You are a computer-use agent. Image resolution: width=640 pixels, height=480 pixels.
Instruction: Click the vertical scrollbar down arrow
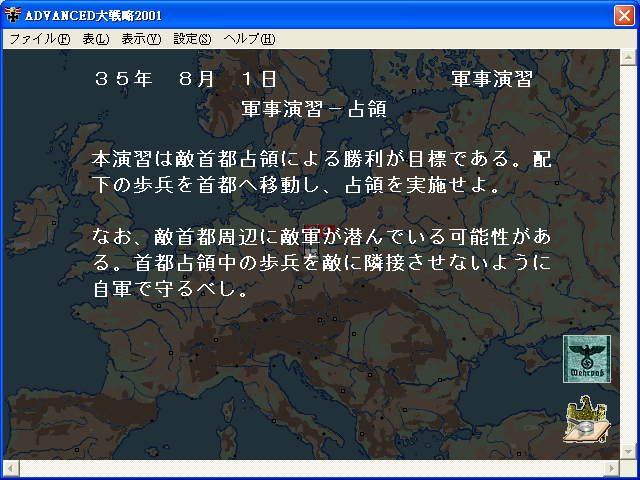(628, 452)
